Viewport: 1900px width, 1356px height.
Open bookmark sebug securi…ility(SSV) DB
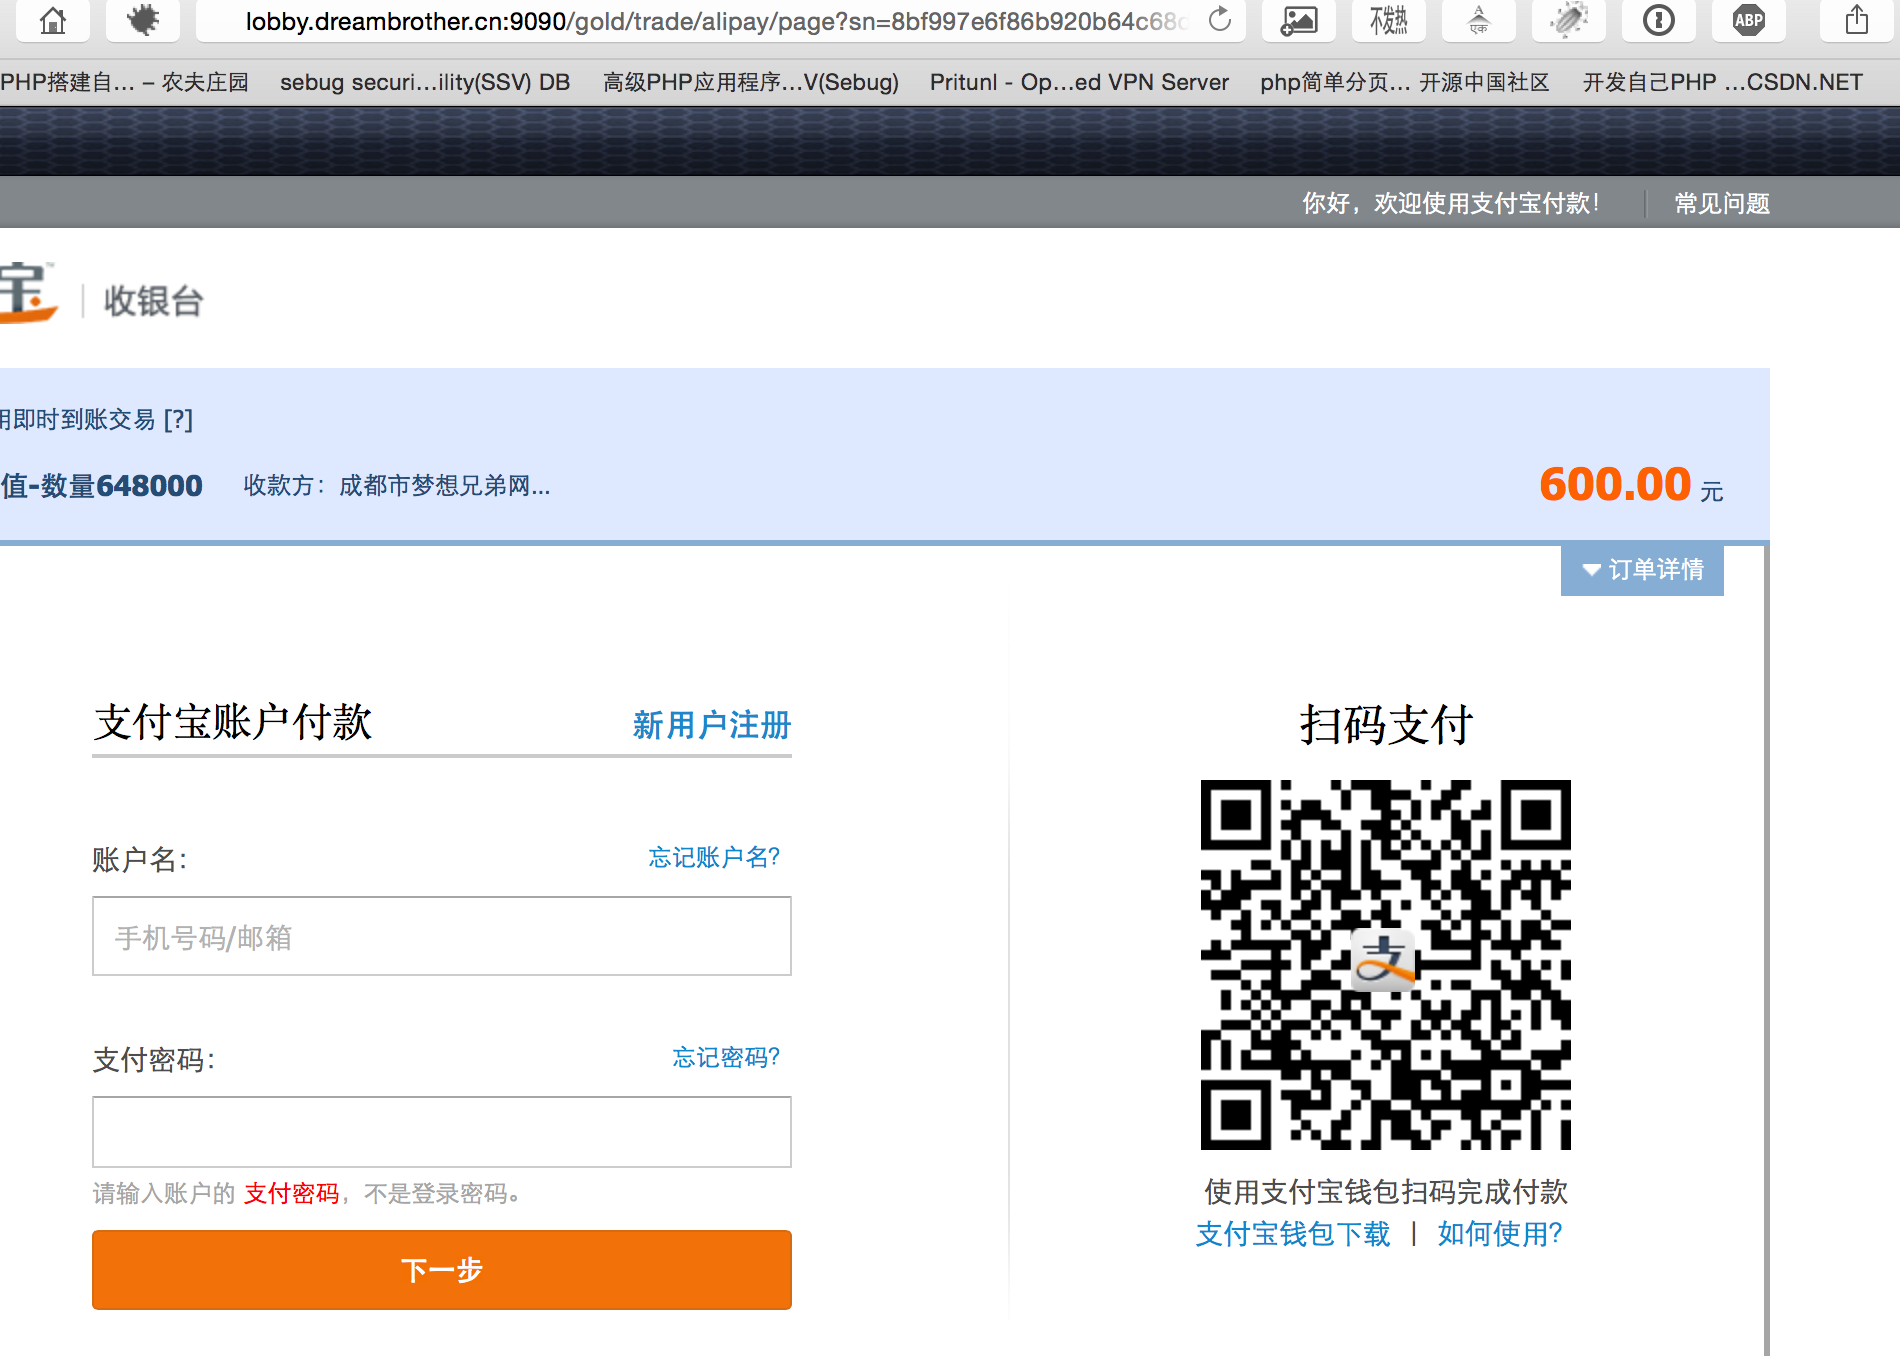pos(425,82)
